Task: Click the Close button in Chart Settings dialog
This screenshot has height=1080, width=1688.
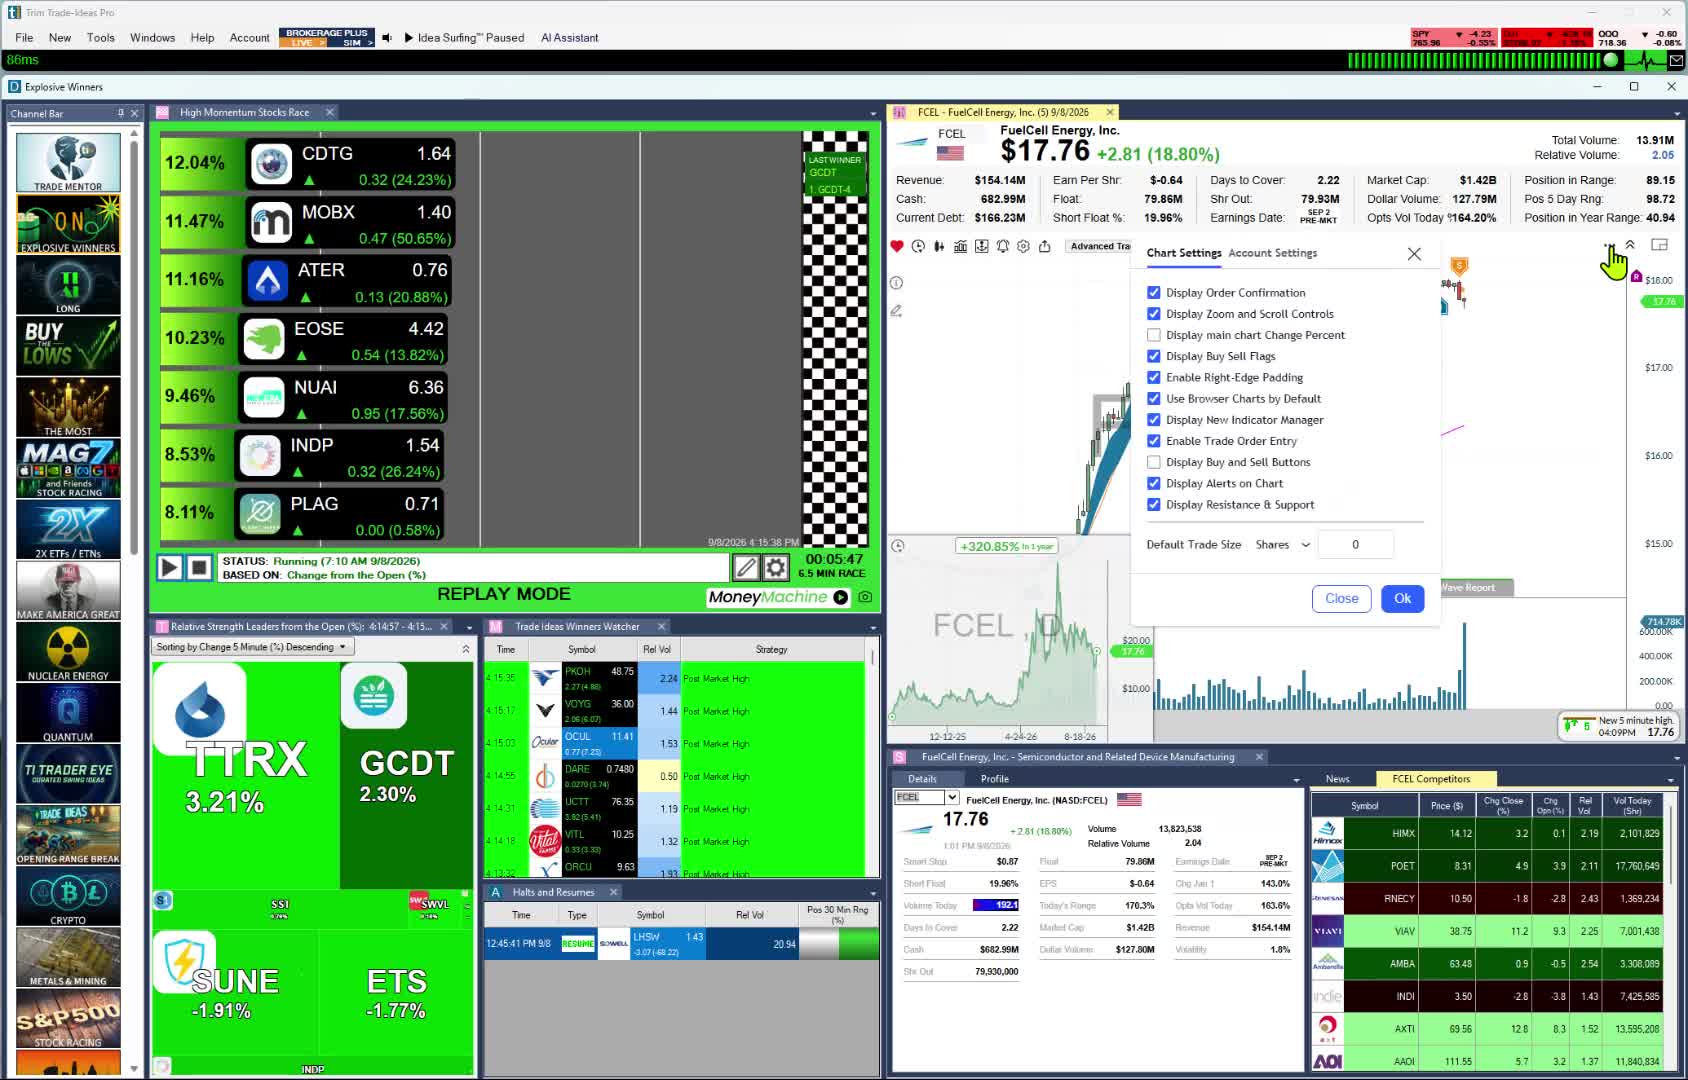Action: (x=1341, y=599)
